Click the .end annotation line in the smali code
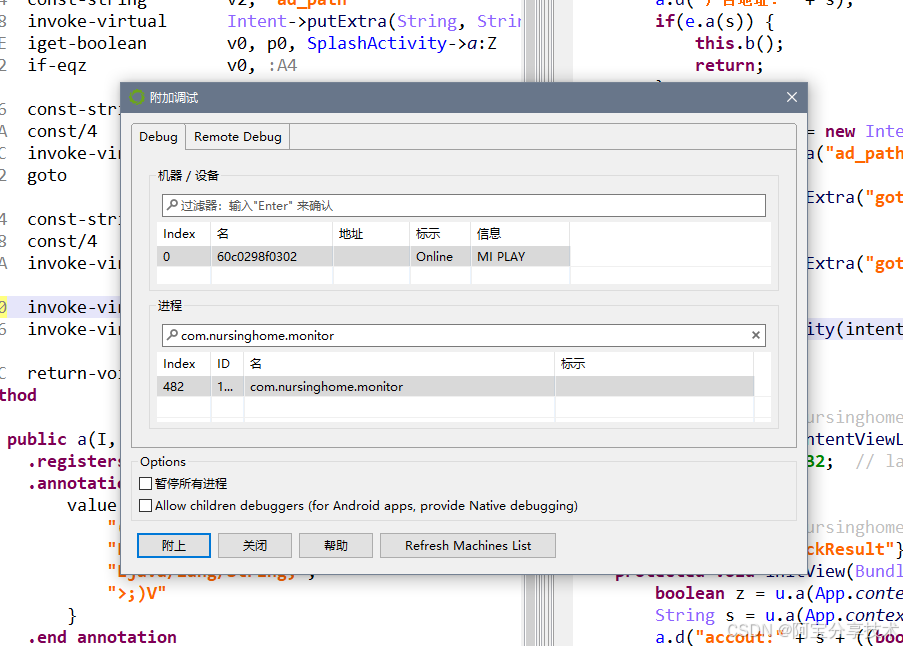The height and width of the screenshot is (646, 903). point(103,637)
